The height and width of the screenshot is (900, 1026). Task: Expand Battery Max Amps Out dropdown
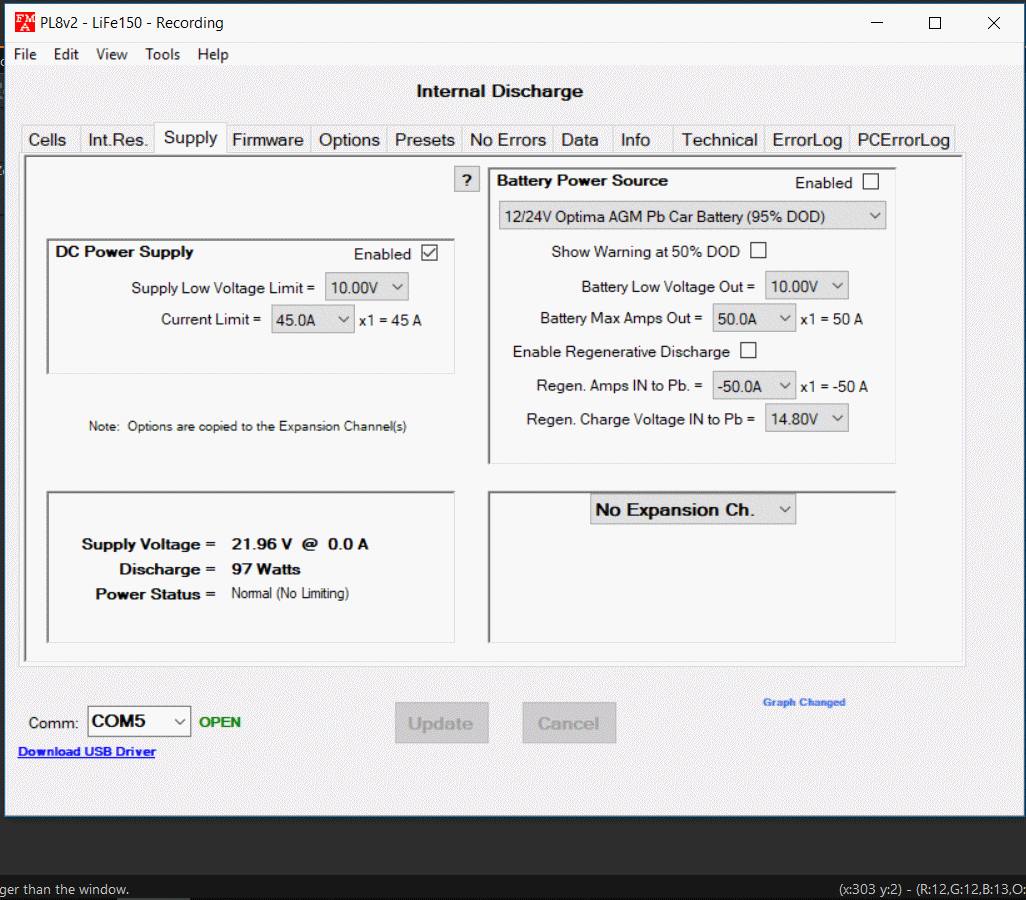pos(753,319)
